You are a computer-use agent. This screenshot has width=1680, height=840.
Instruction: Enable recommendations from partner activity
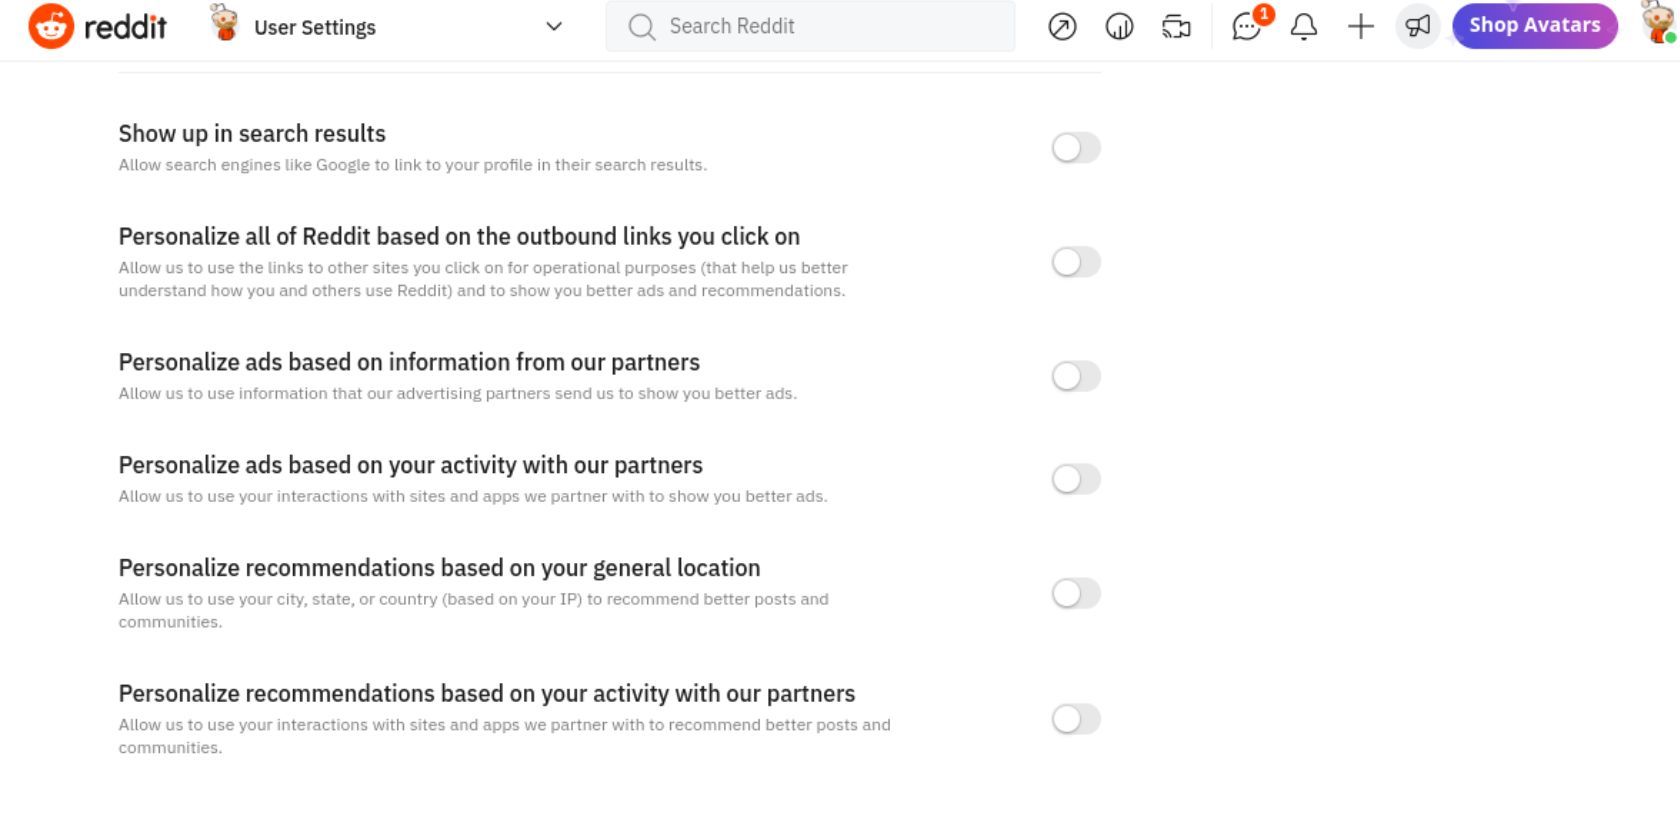[x=1076, y=719]
